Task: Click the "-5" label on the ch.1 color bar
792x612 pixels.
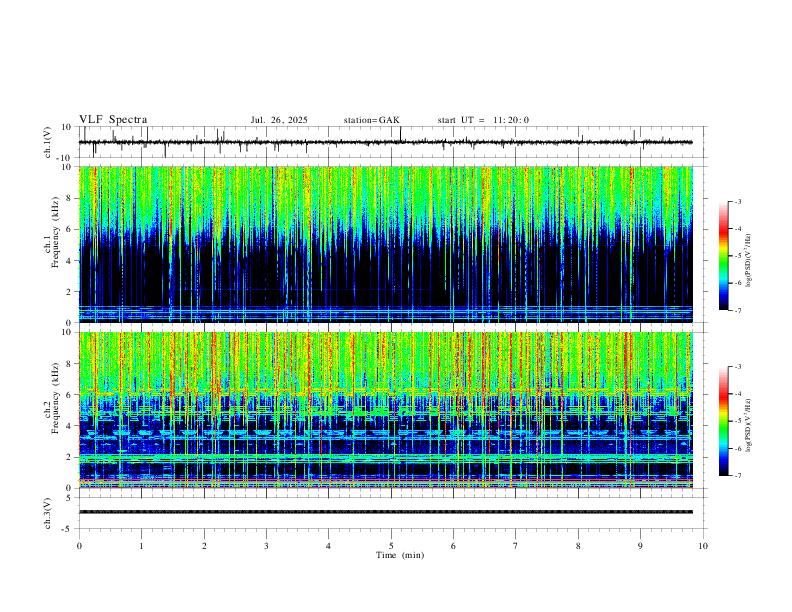Action: pyautogui.click(x=738, y=256)
